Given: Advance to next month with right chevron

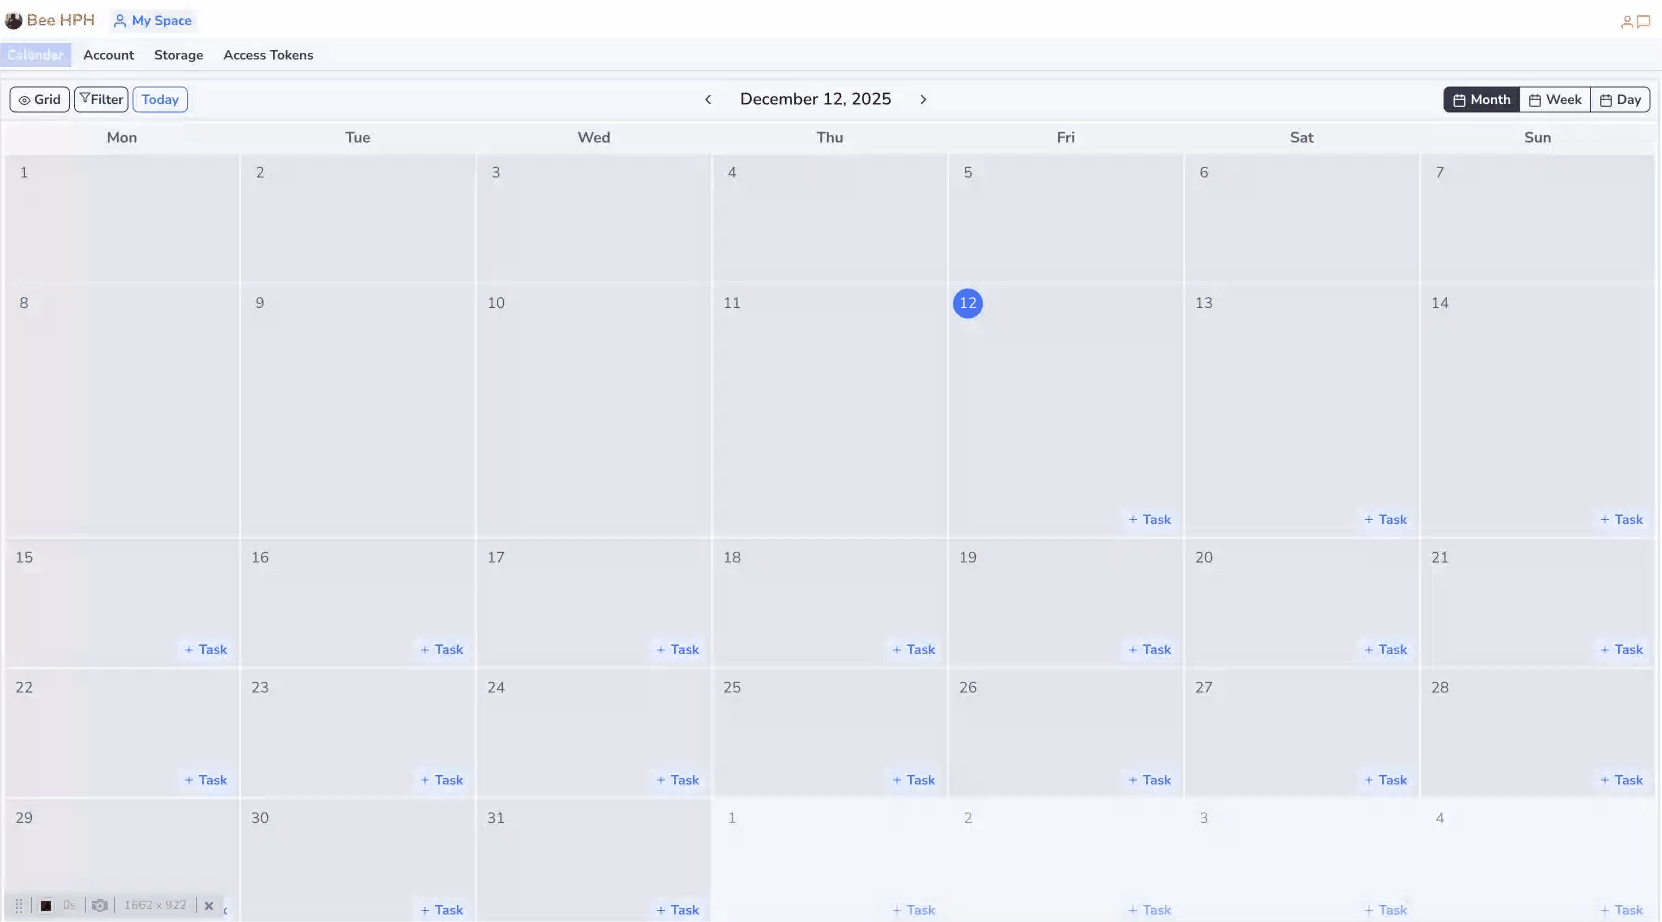Looking at the screenshot, I should point(923,99).
